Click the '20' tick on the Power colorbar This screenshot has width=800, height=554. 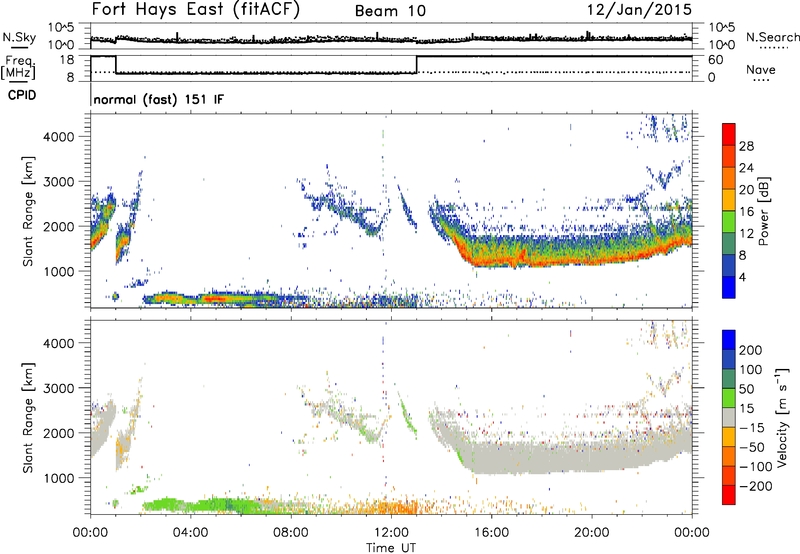746,190
